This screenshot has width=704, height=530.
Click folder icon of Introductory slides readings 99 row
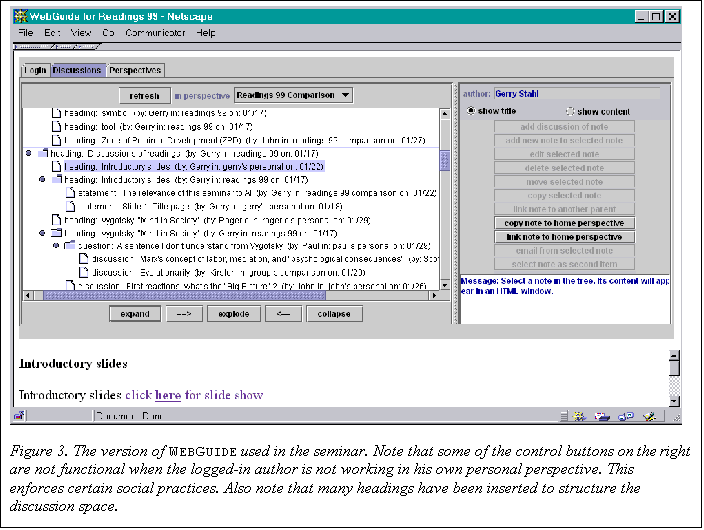(x=57, y=180)
